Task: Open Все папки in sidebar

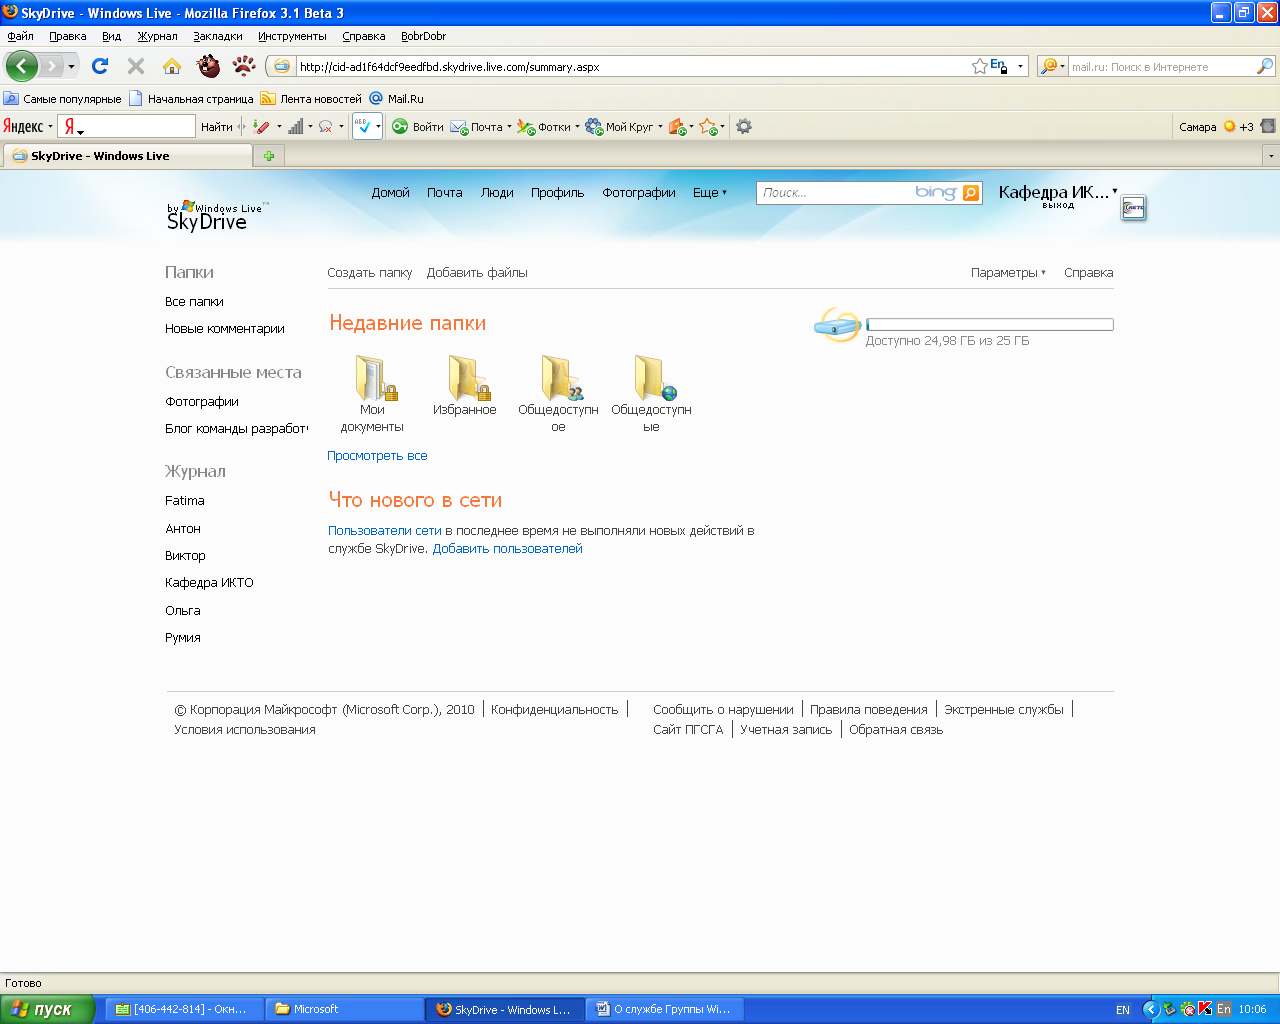Action: coord(194,302)
